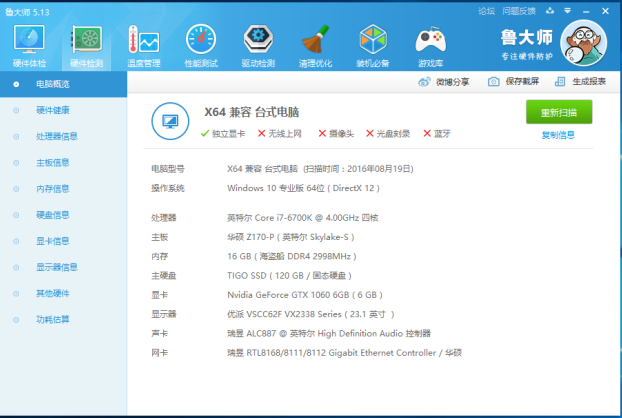Open 硬件体检 hardware checkup icon
The width and height of the screenshot is (622, 418).
pos(29,39)
